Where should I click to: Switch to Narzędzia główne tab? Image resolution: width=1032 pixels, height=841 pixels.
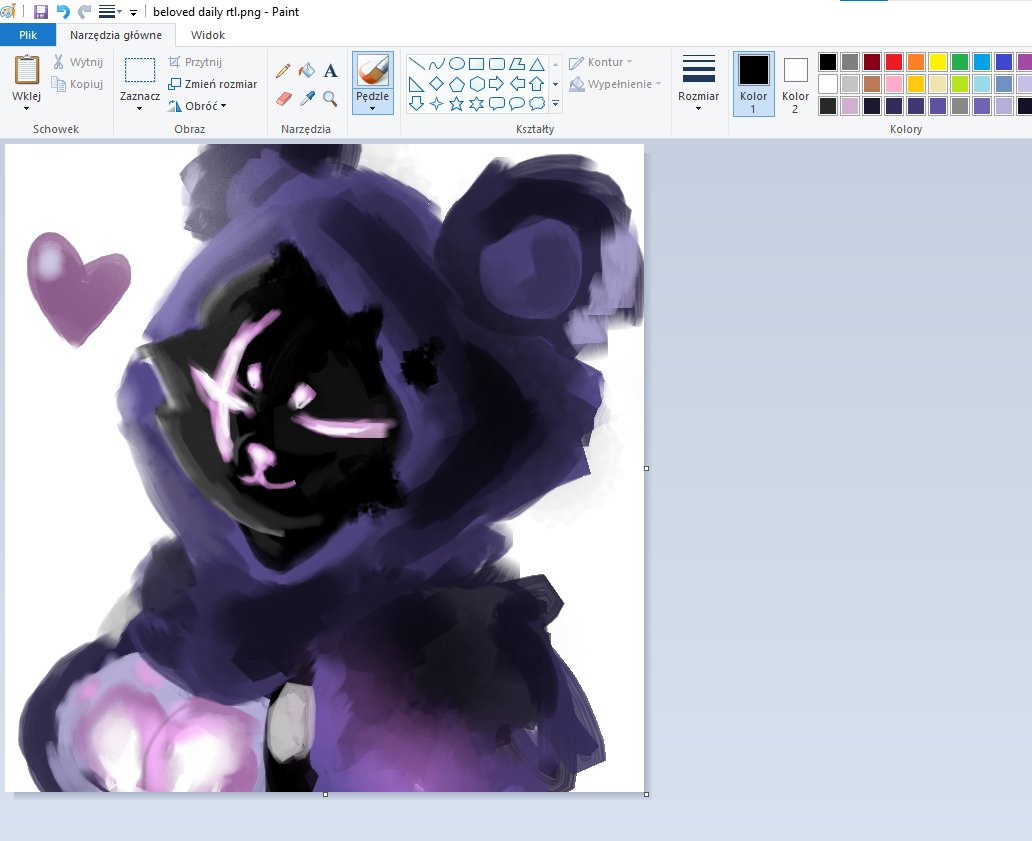coord(116,35)
